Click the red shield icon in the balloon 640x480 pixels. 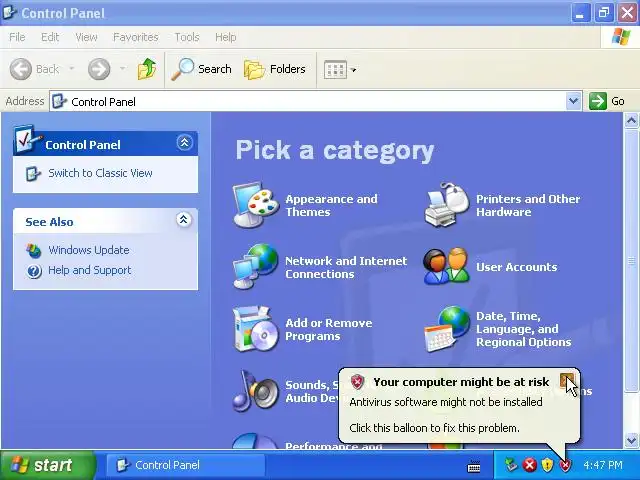coord(357,382)
